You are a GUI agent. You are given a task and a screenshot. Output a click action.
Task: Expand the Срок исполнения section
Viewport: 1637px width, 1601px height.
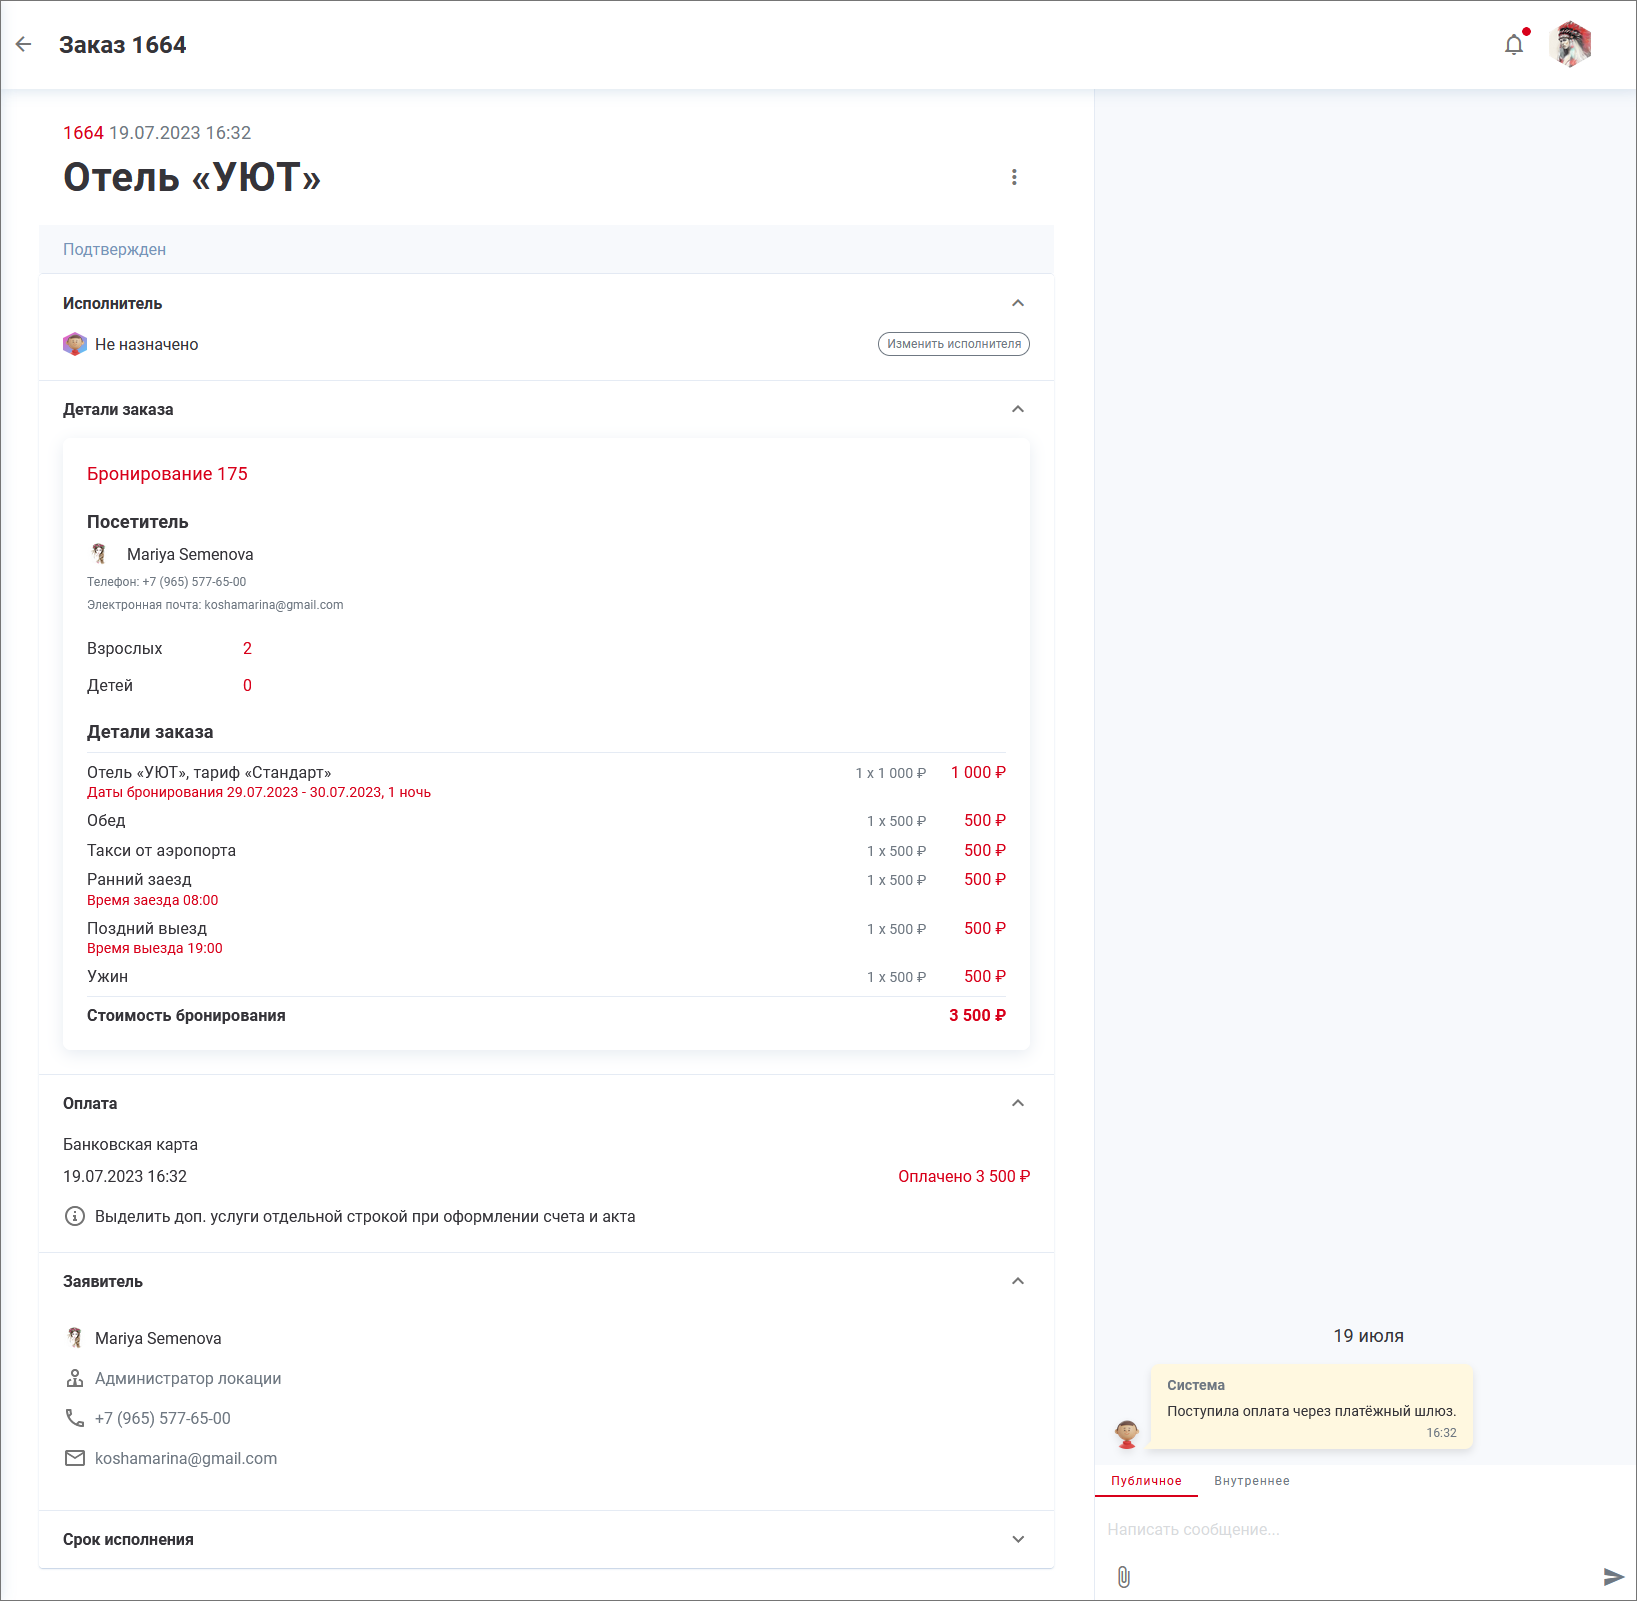tap(1018, 1539)
